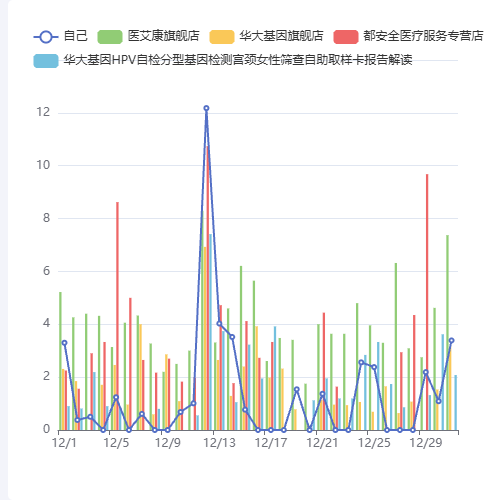Image resolution: width=500 pixels, height=500 pixels.
Task: Select the tallest green bar at chart's right end
Action: [448, 333]
